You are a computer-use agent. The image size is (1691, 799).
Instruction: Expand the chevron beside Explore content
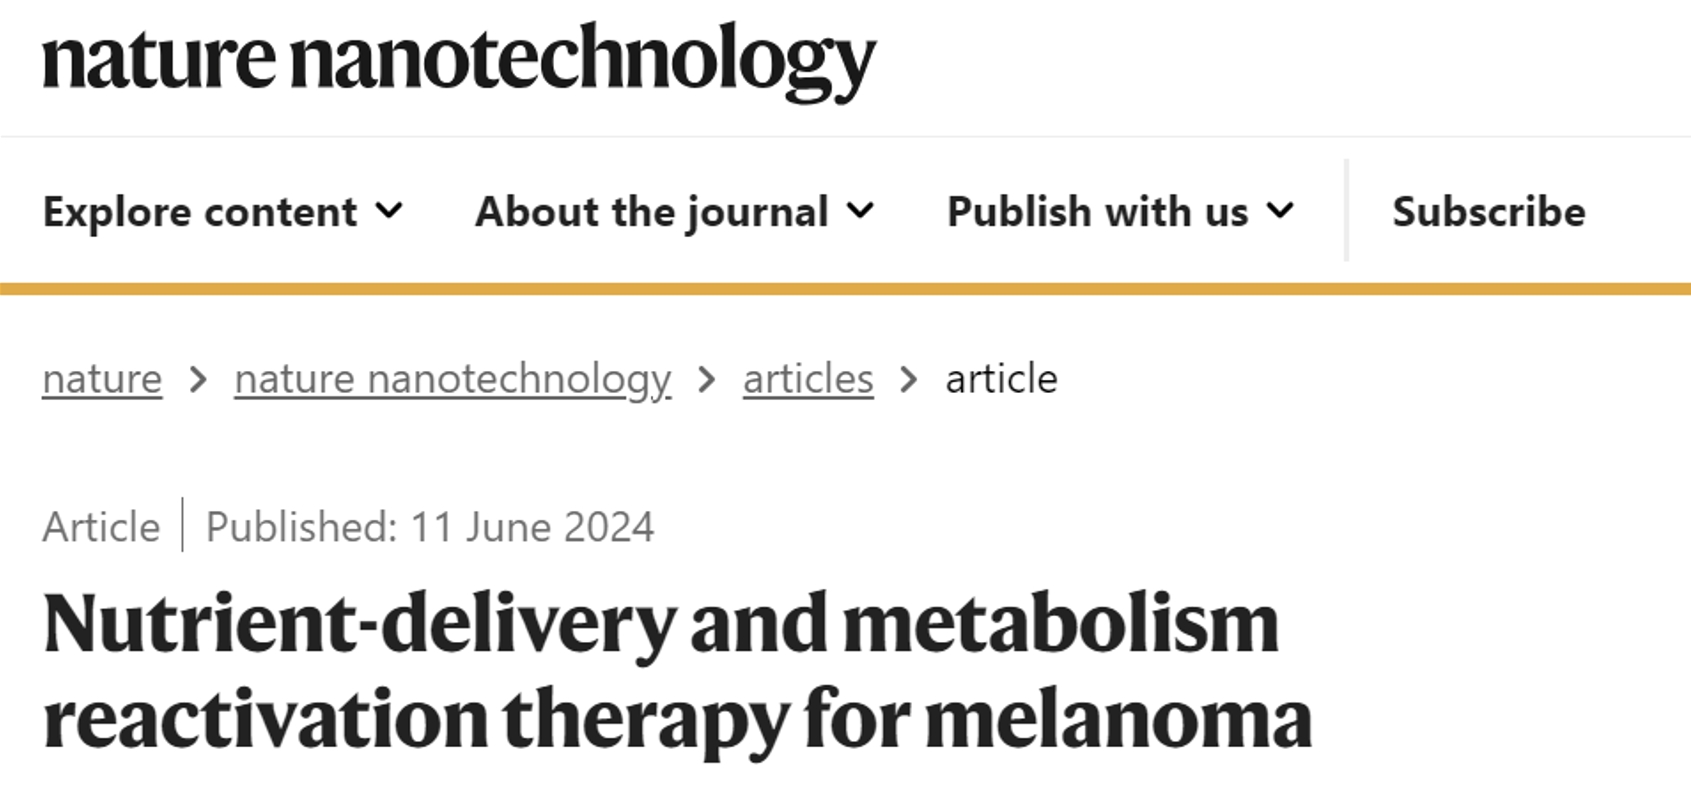pyautogui.click(x=389, y=211)
